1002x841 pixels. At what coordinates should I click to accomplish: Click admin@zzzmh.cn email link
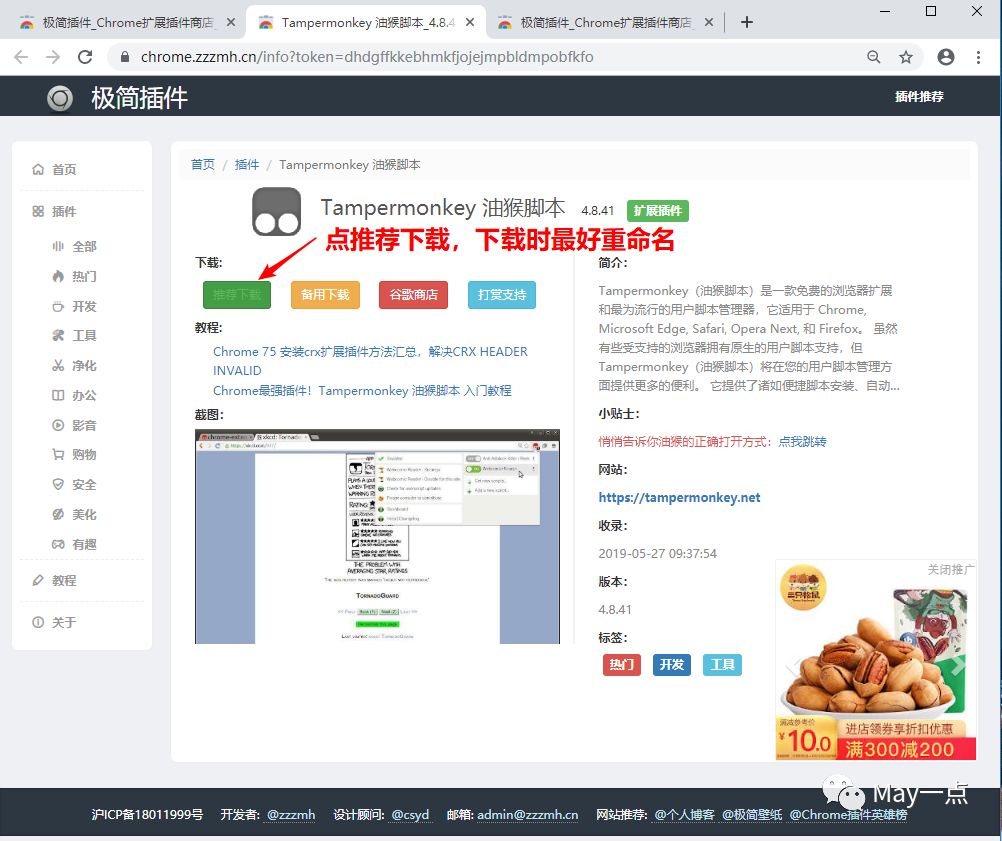pos(528,815)
